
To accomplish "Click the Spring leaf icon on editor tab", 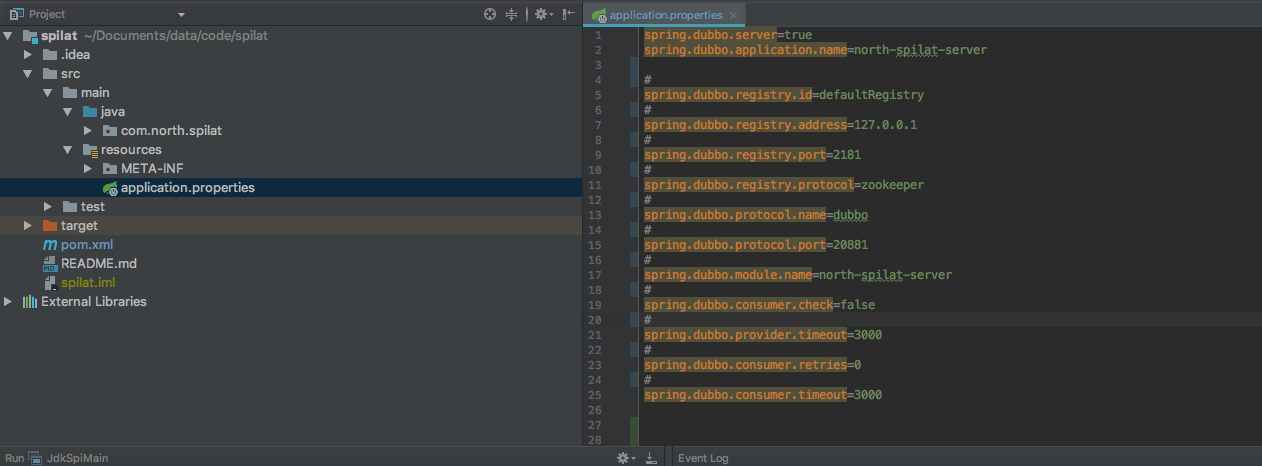I will tap(598, 15).
